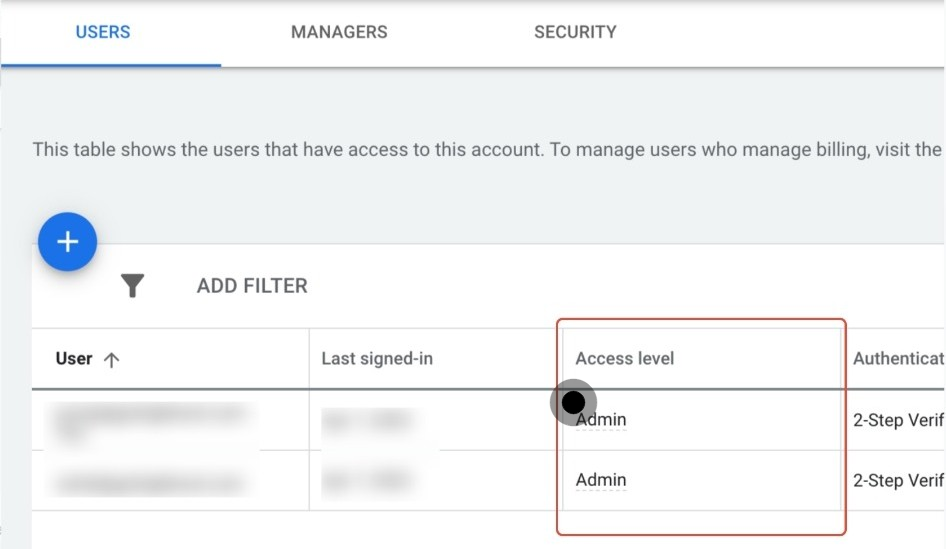Click the Access level column header
This screenshot has width=946, height=549.
coord(625,359)
